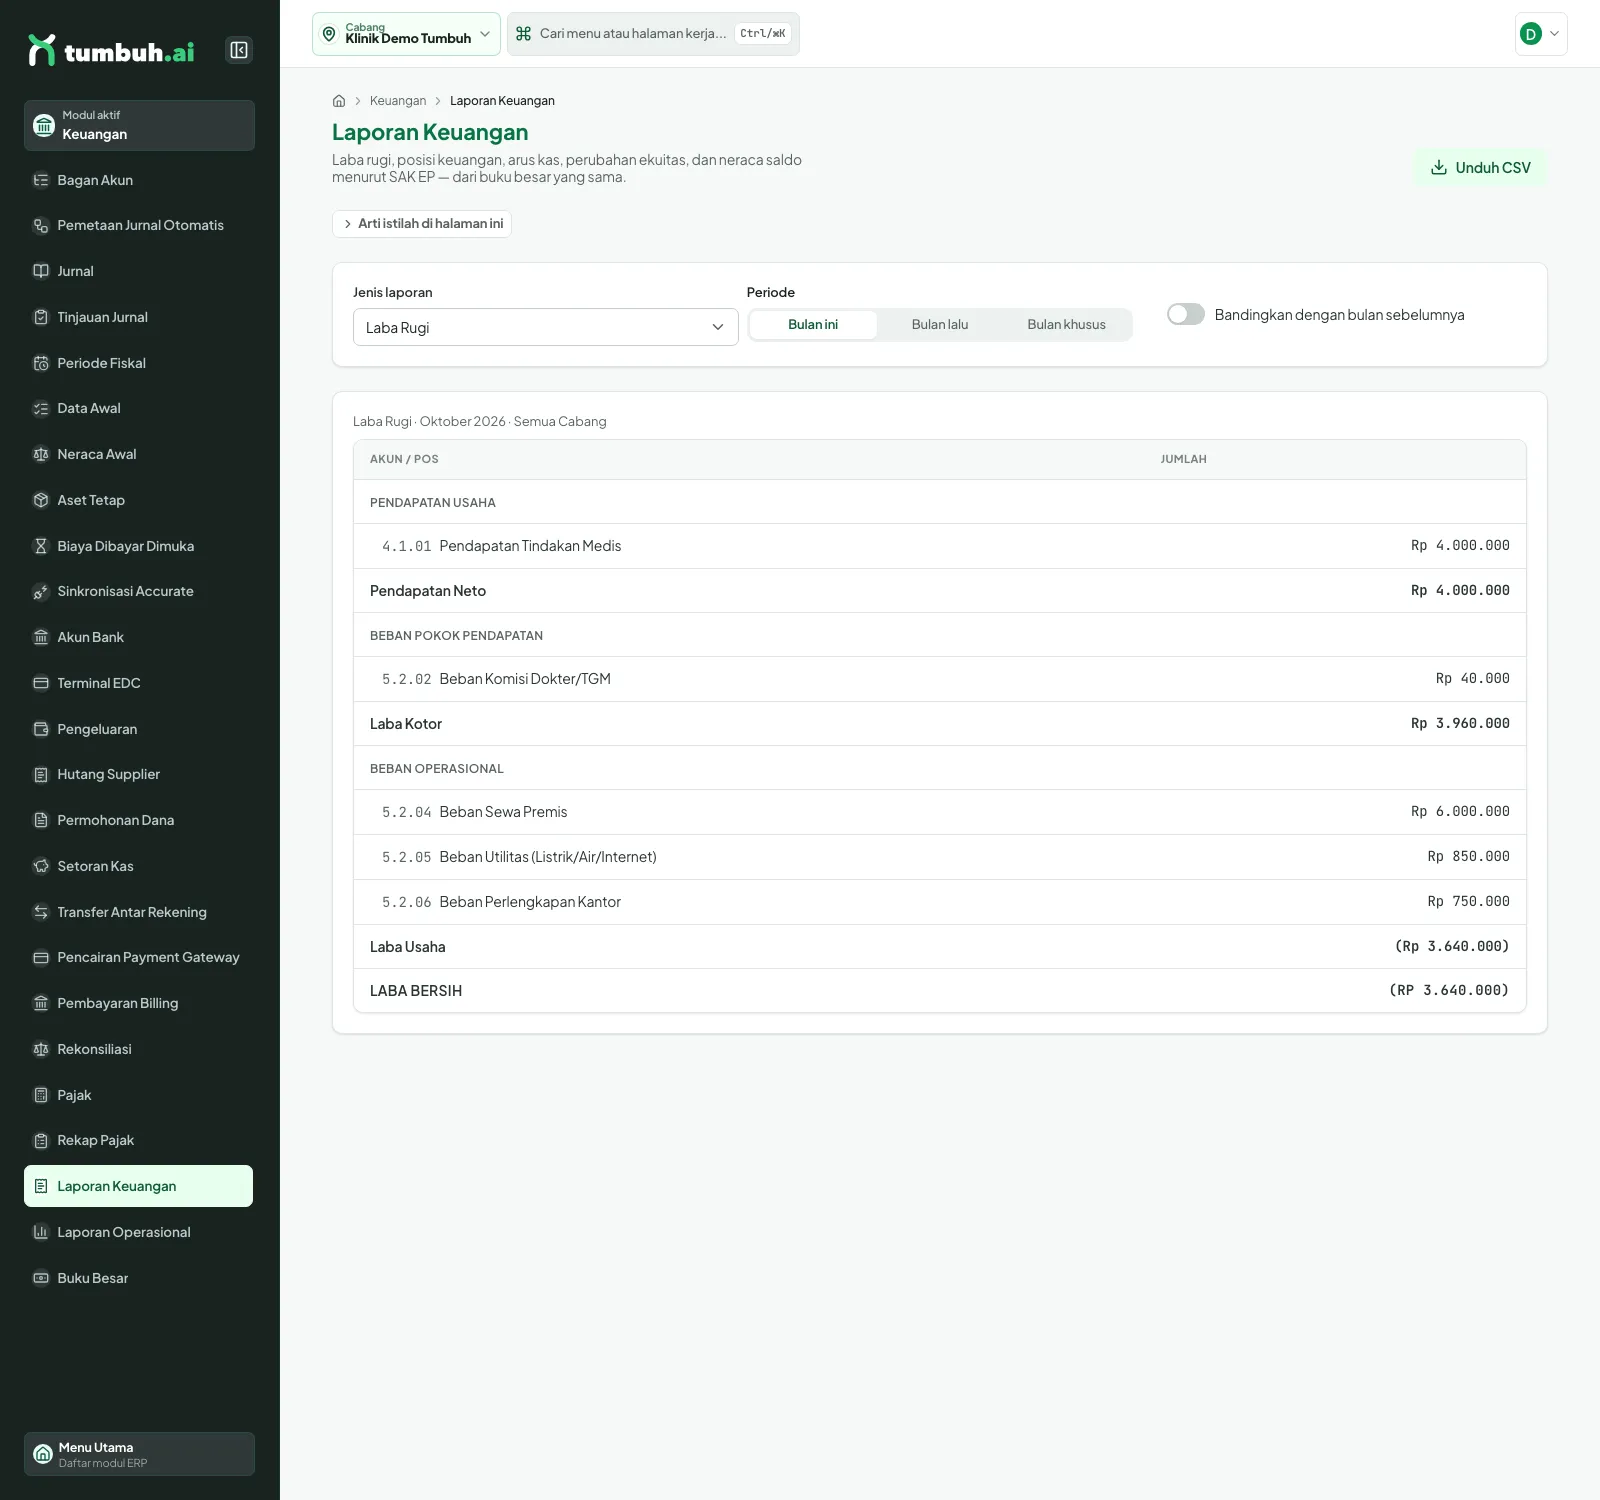Screen dimensions: 1600x1500
Task: Open the Pengeluaran menu item
Action: [139, 729]
